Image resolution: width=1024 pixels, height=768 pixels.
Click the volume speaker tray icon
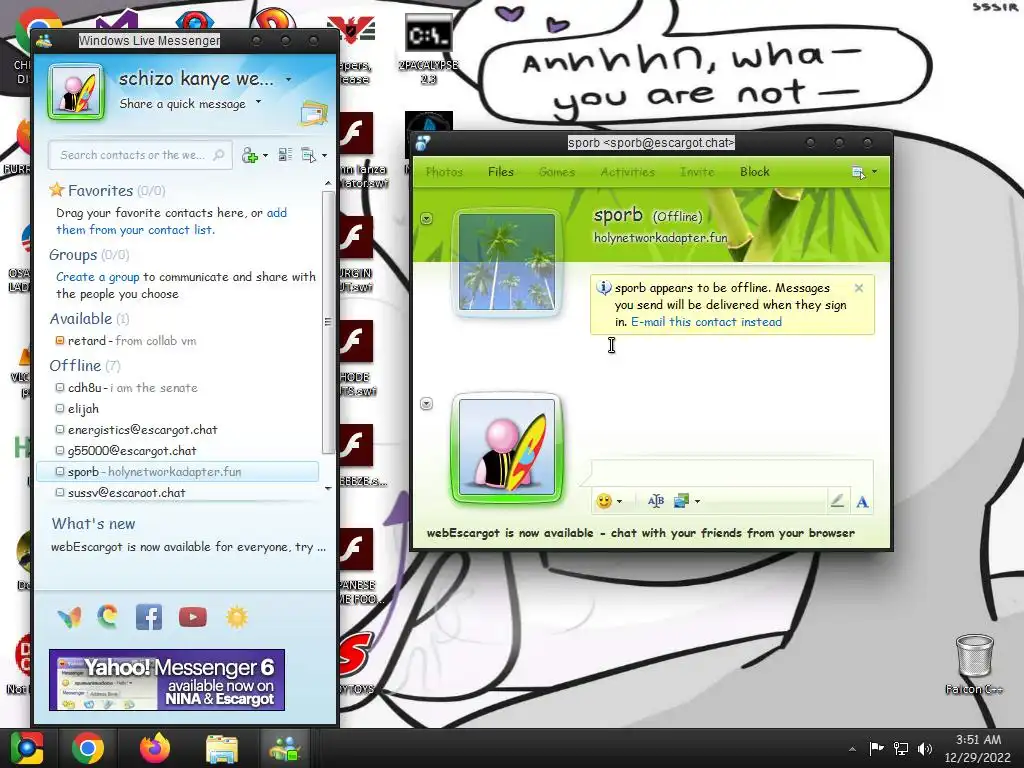click(x=925, y=748)
